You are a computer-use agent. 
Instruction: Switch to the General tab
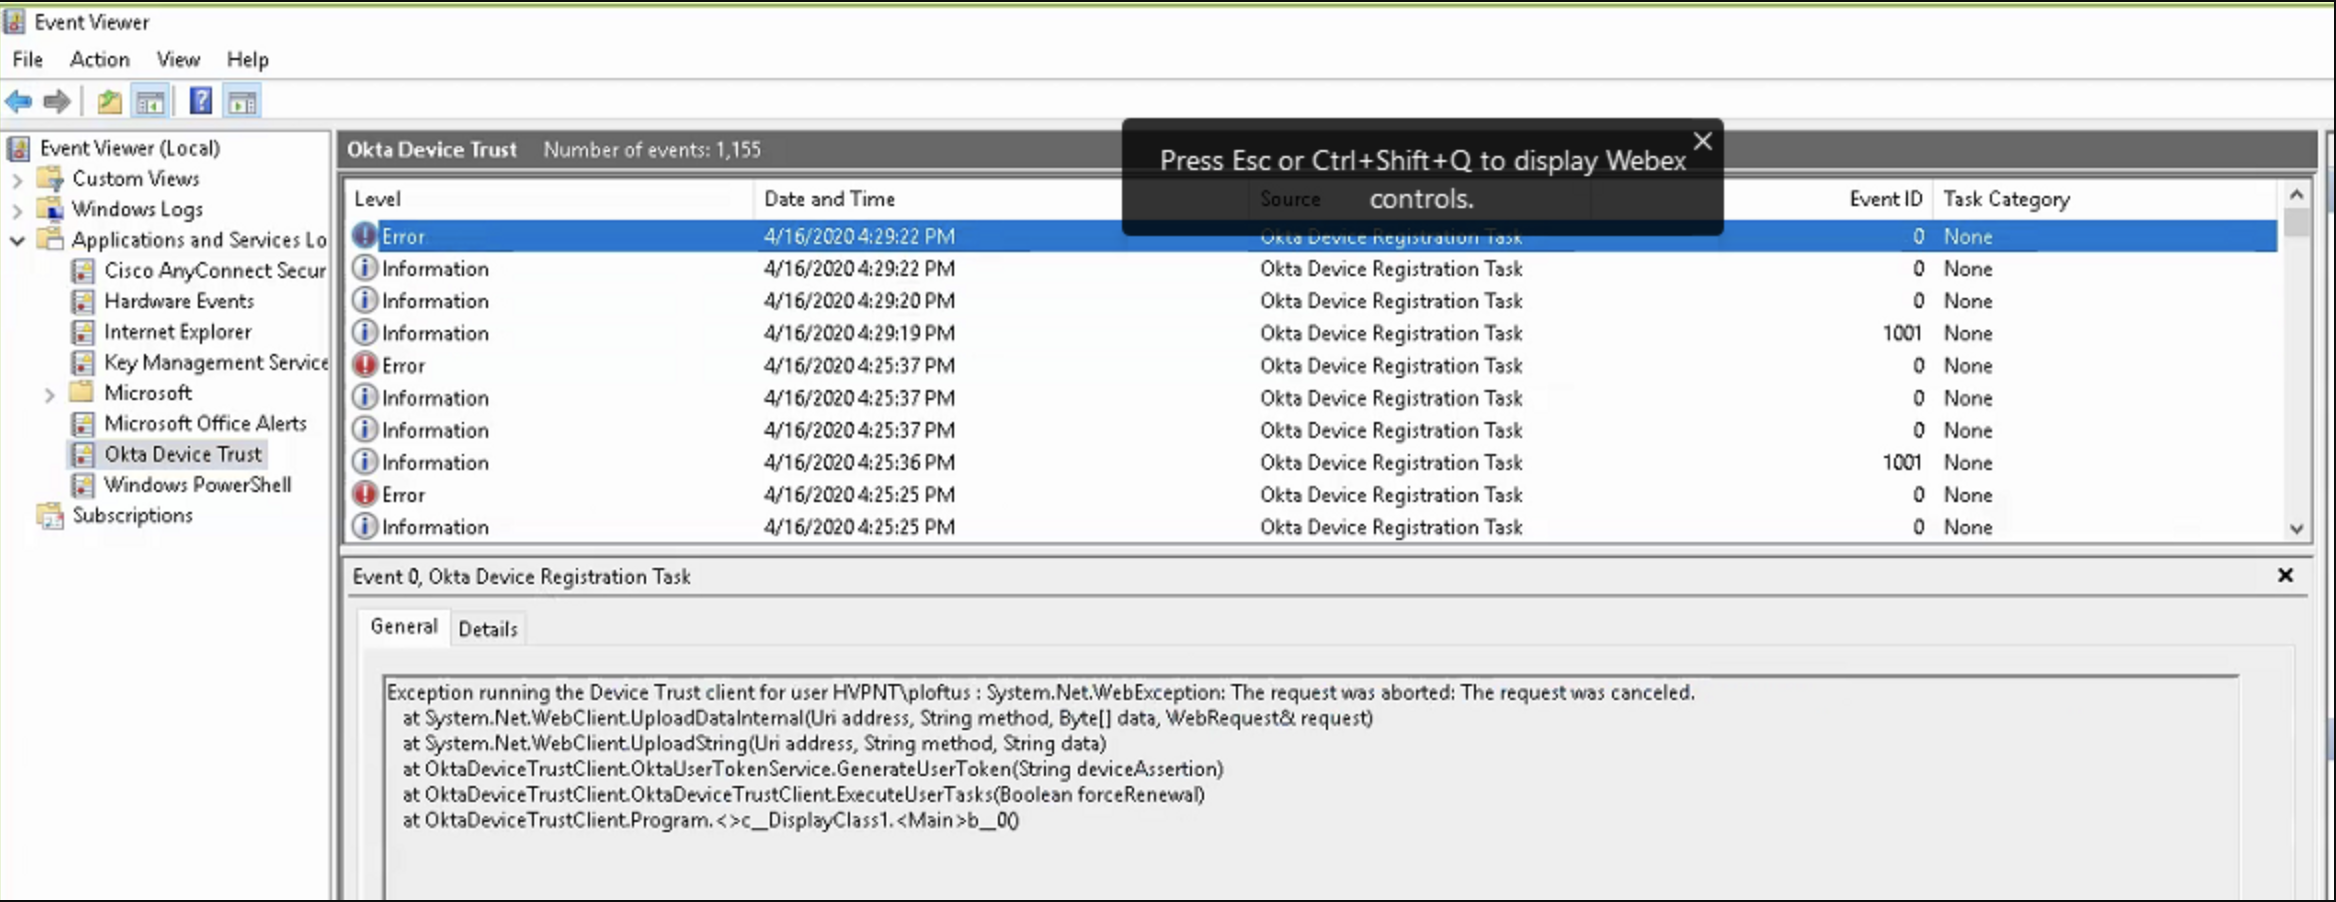point(404,626)
